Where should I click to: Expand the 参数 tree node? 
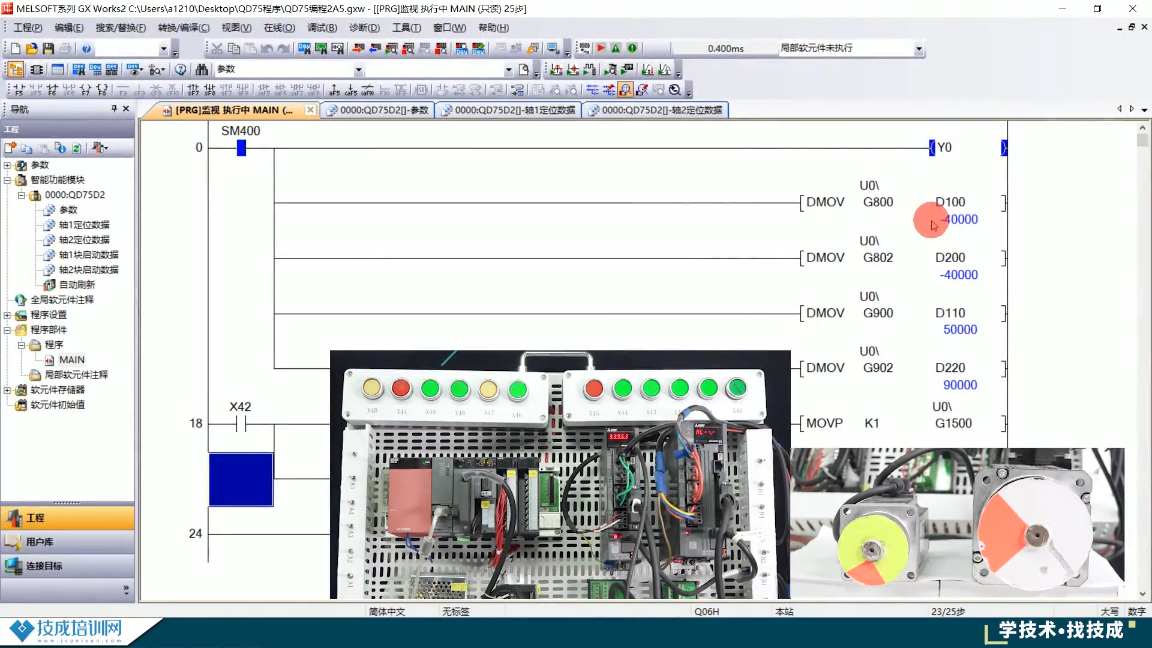tap(7, 165)
